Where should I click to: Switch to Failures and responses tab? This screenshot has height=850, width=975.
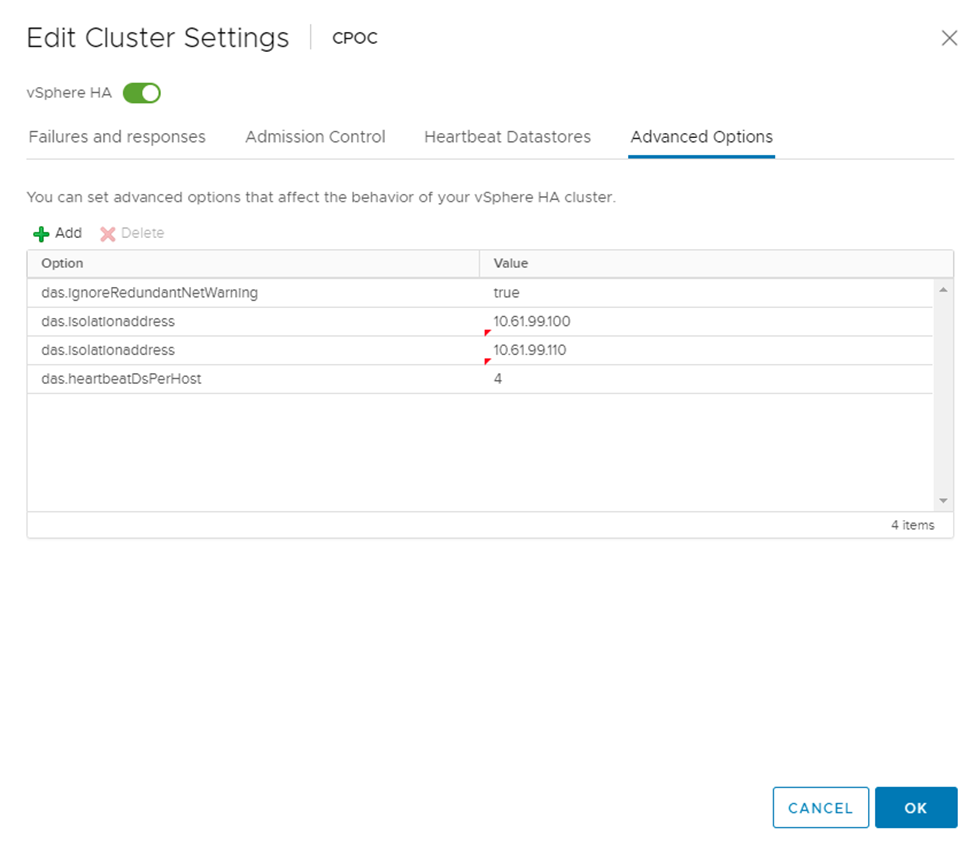tap(117, 137)
